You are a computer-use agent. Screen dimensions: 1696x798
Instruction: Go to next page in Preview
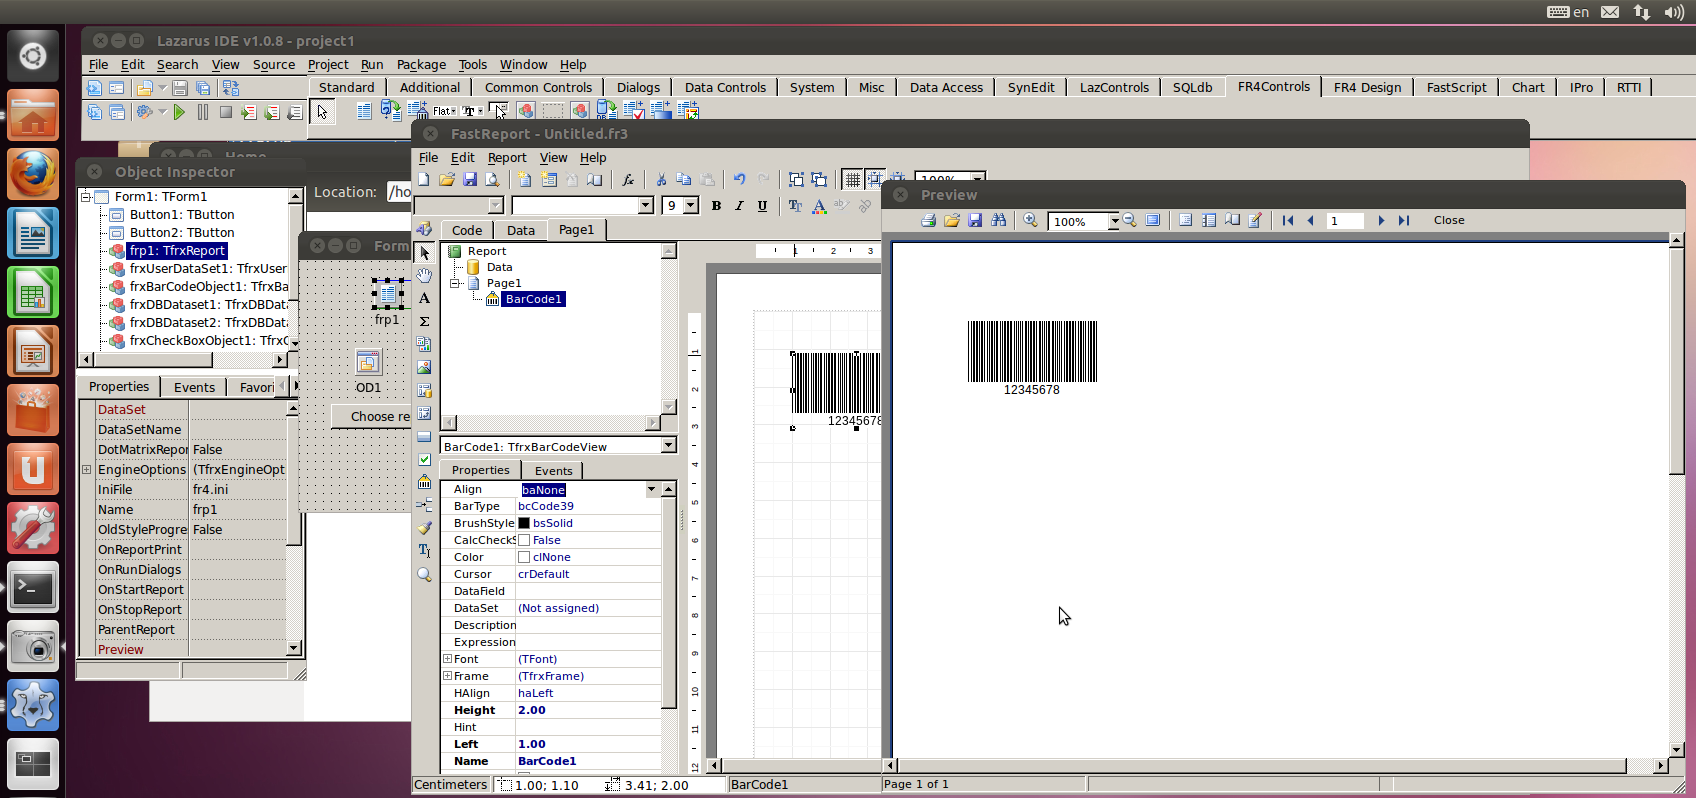[x=1381, y=220]
